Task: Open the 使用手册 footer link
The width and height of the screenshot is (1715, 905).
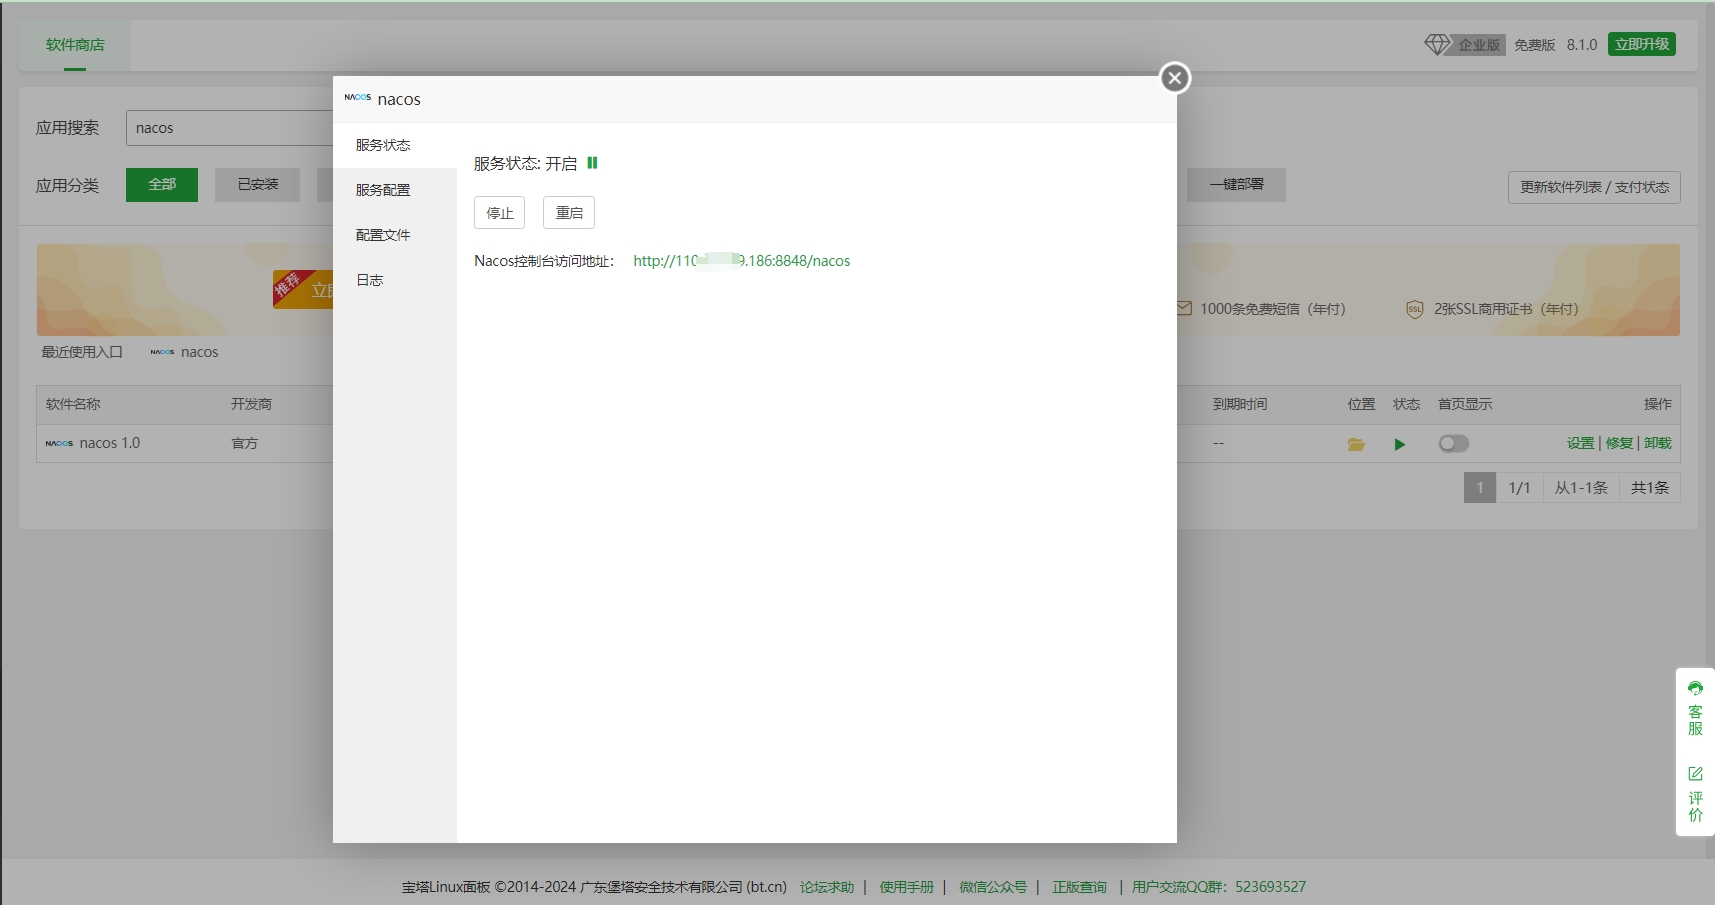Action: pos(906,887)
